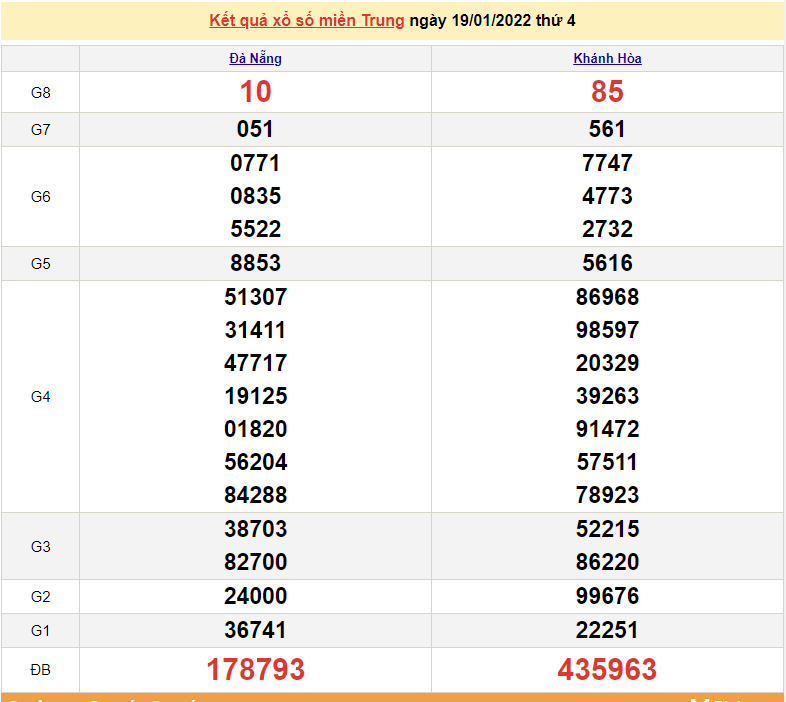The image size is (786, 702).
Task: Select G5 number 8853
Action: 256,263
